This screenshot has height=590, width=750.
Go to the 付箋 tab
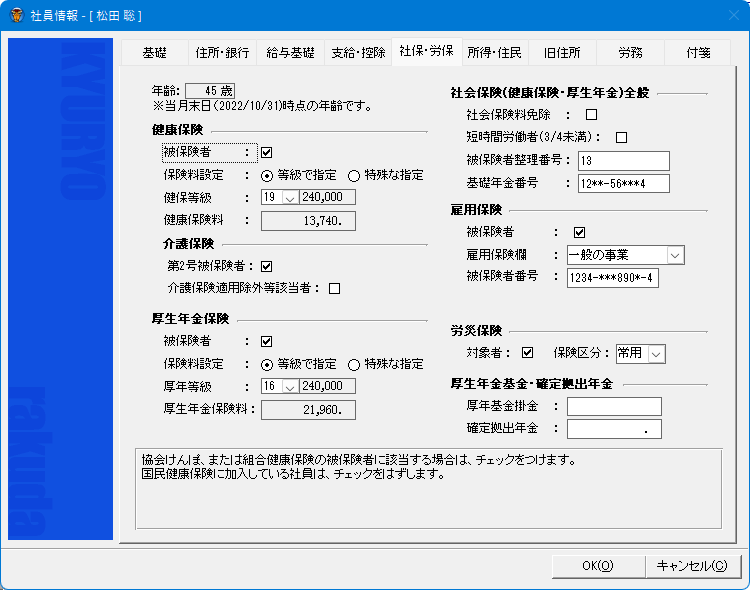point(698,53)
